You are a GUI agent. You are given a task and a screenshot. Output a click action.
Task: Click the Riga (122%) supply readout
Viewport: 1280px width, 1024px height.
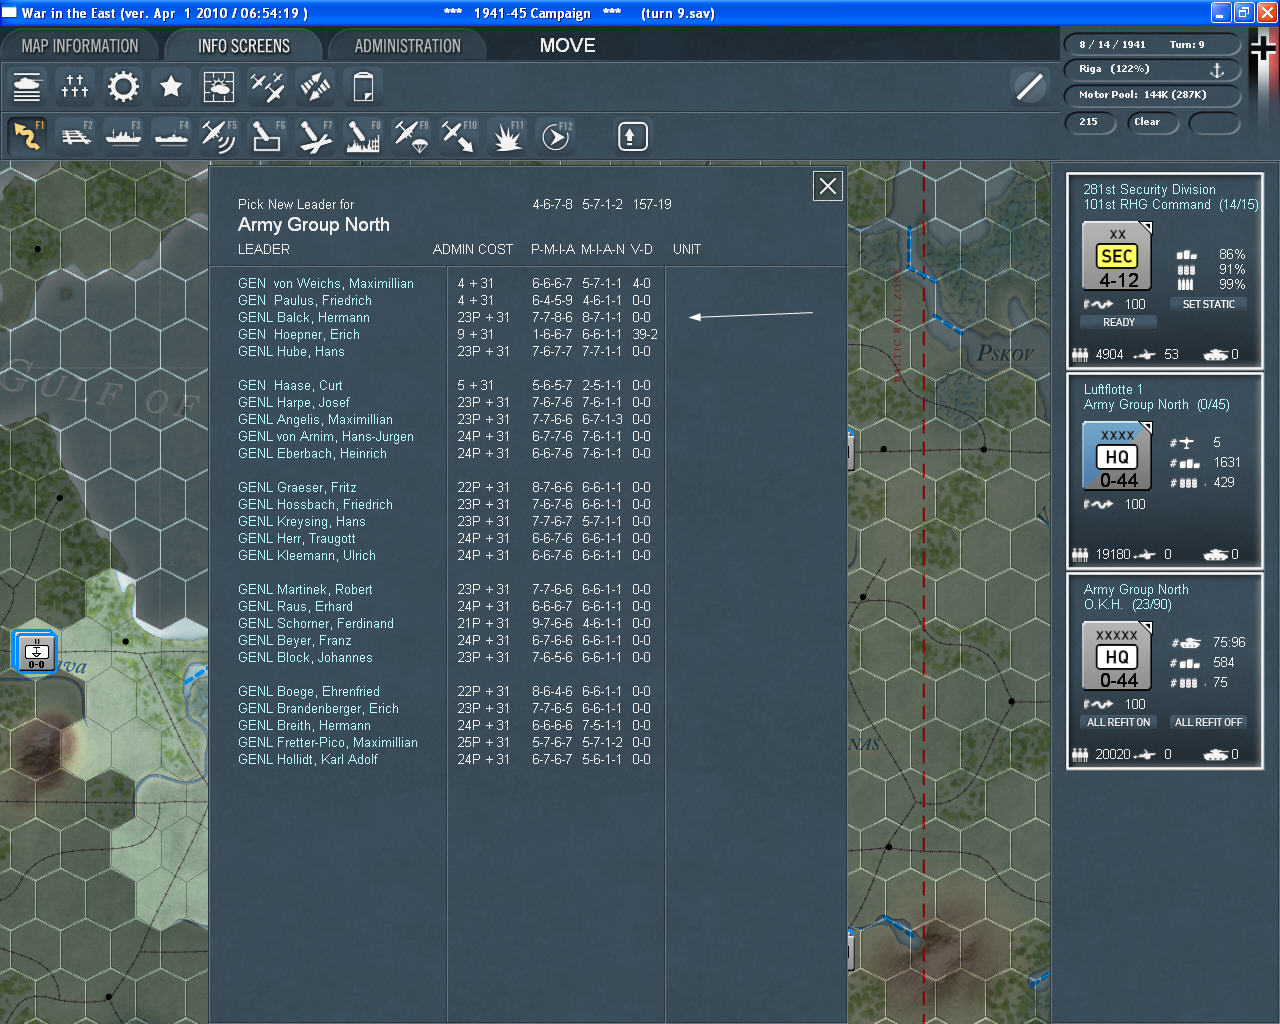pos(1151,70)
